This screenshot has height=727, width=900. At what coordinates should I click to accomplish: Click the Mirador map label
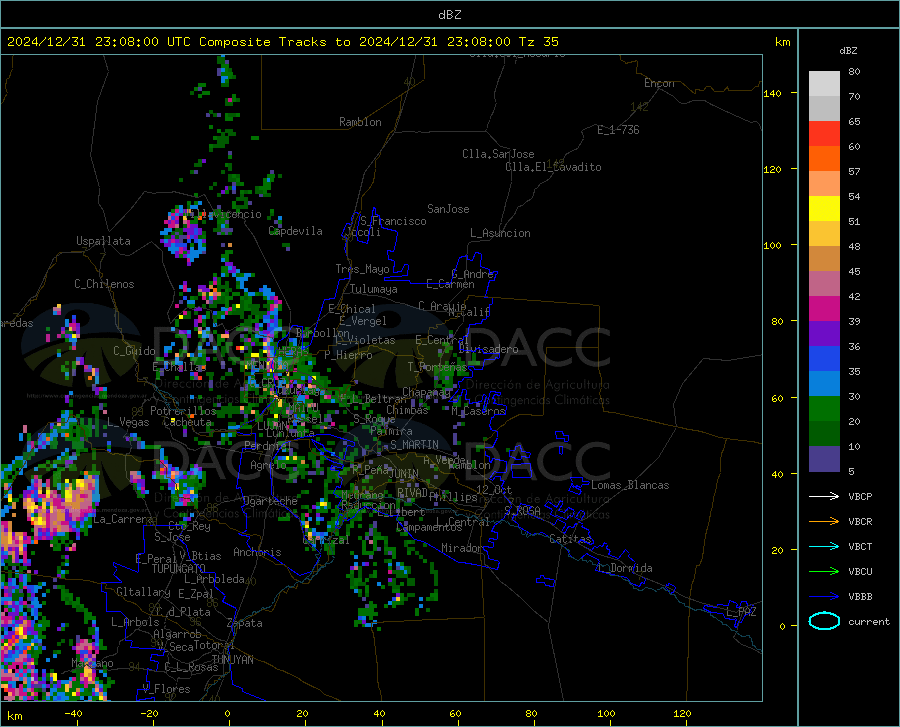tap(461, 548)
